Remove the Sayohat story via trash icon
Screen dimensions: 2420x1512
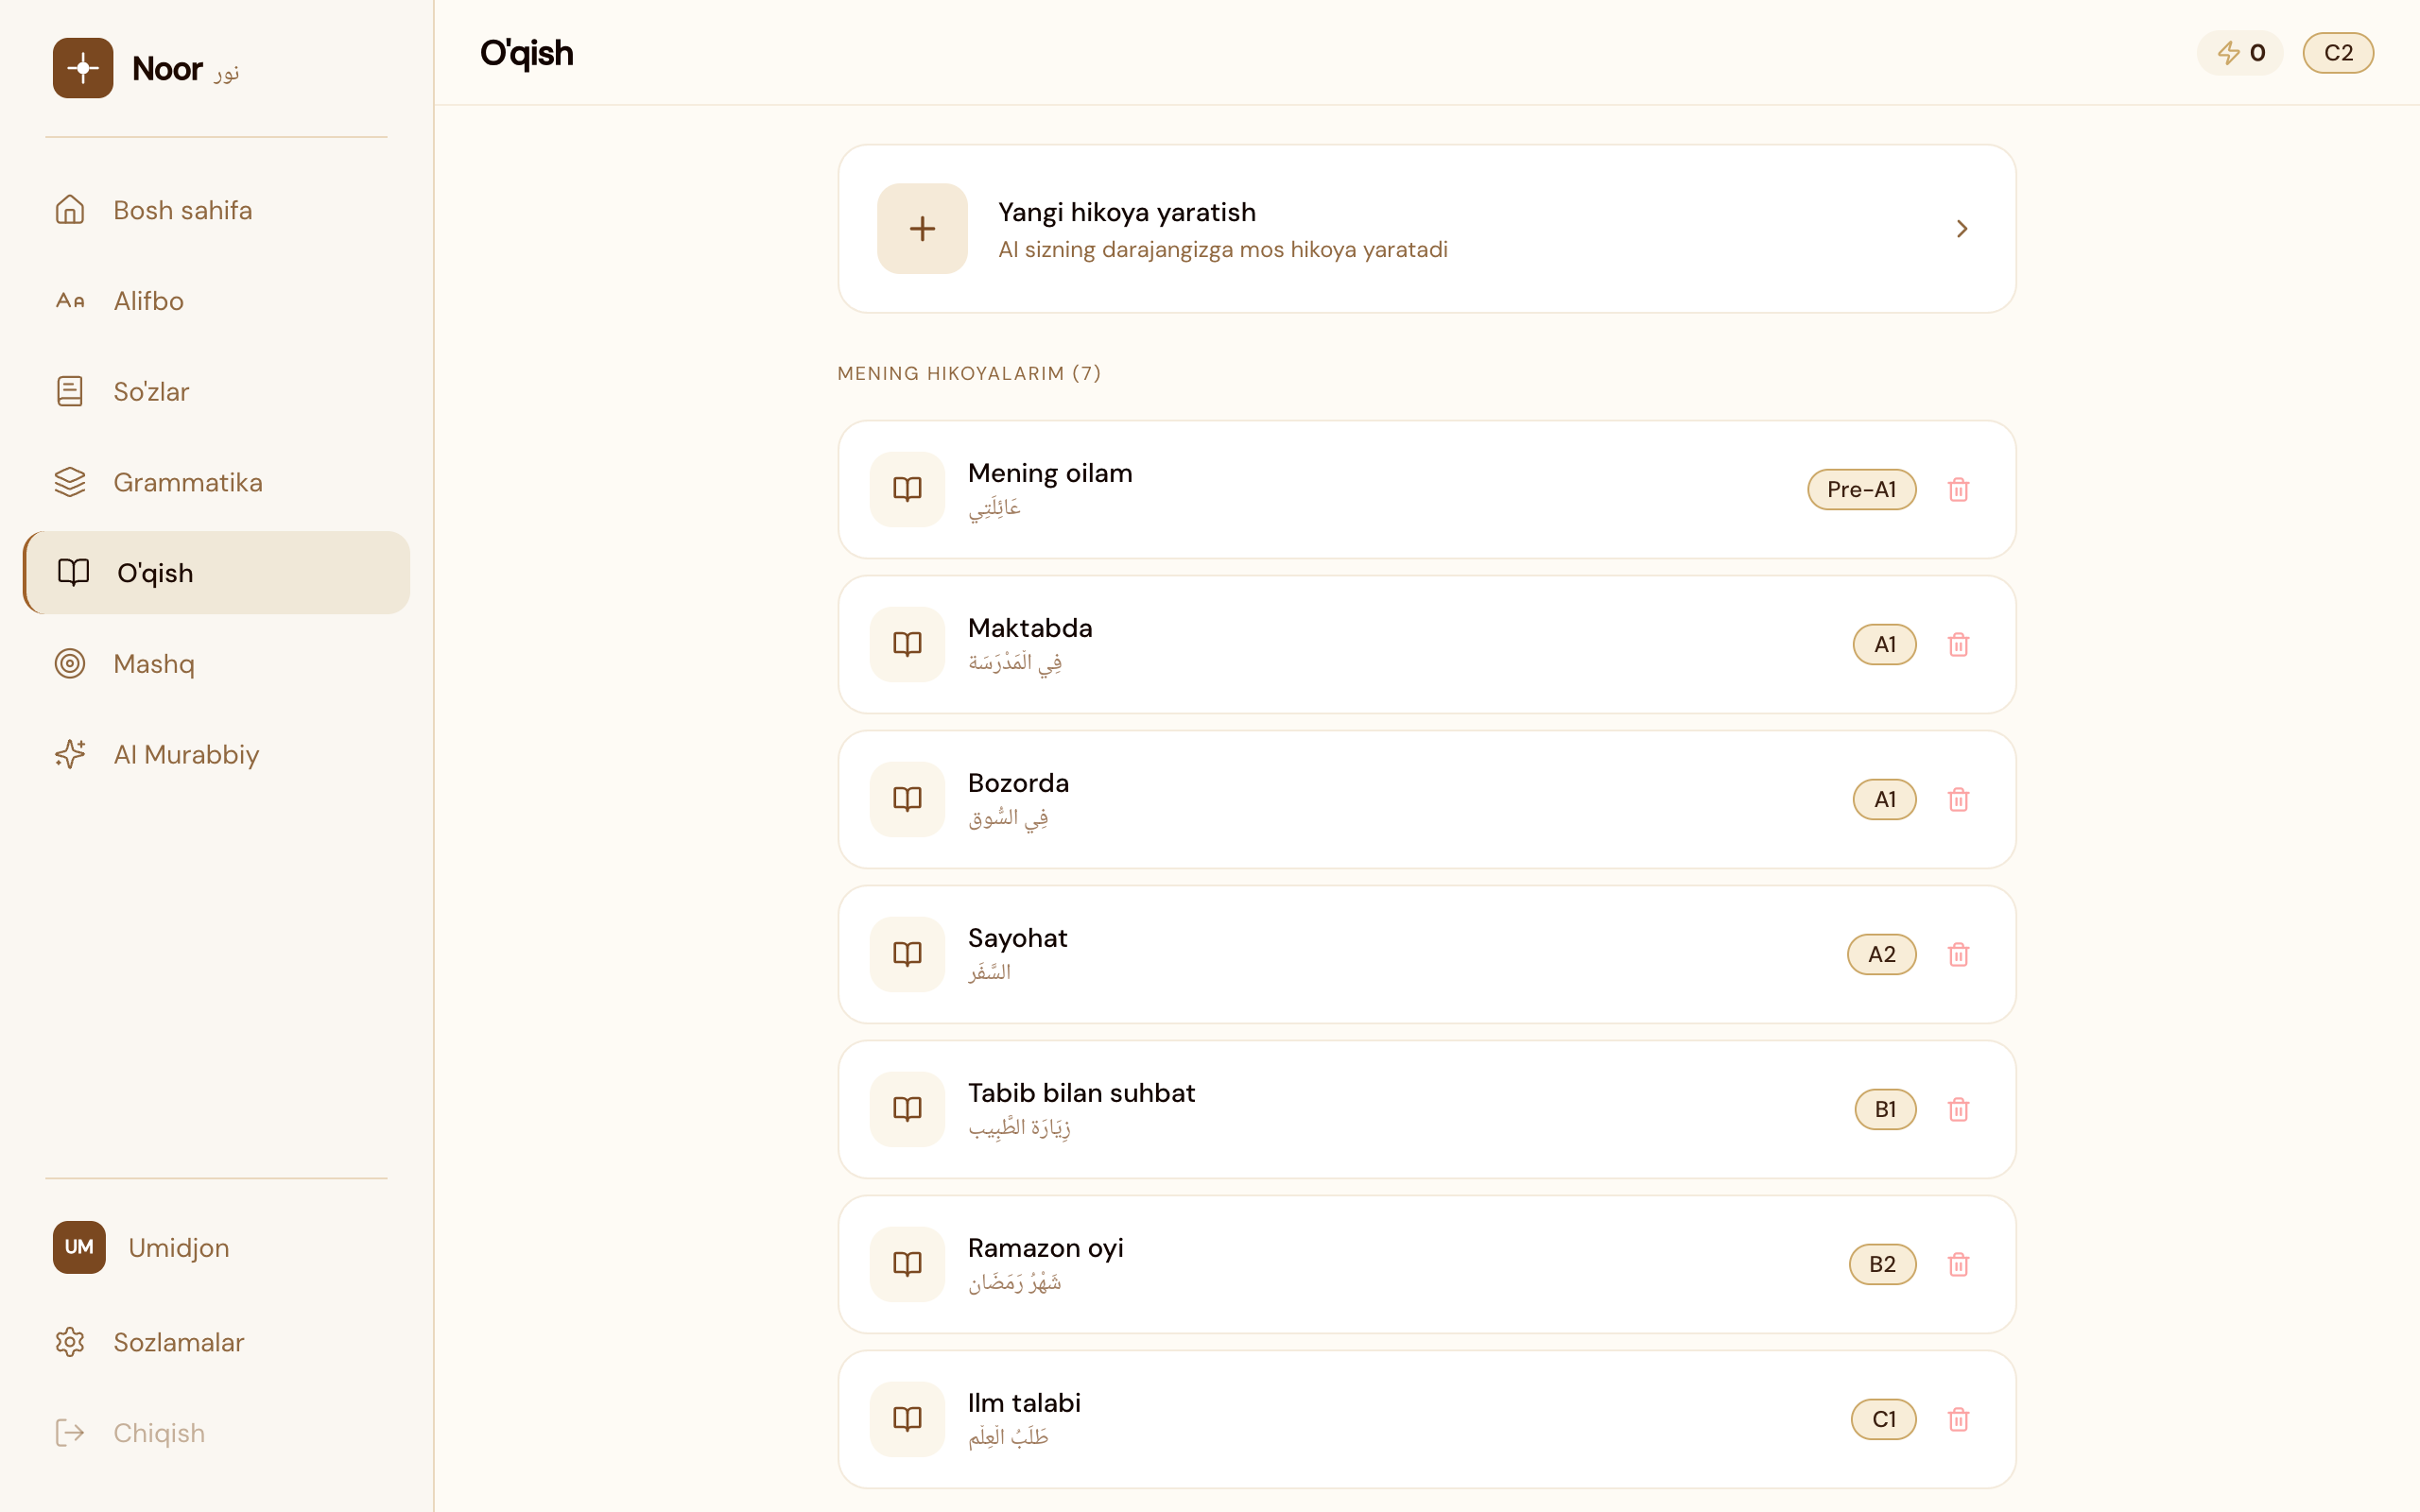tap(1958, 954)
